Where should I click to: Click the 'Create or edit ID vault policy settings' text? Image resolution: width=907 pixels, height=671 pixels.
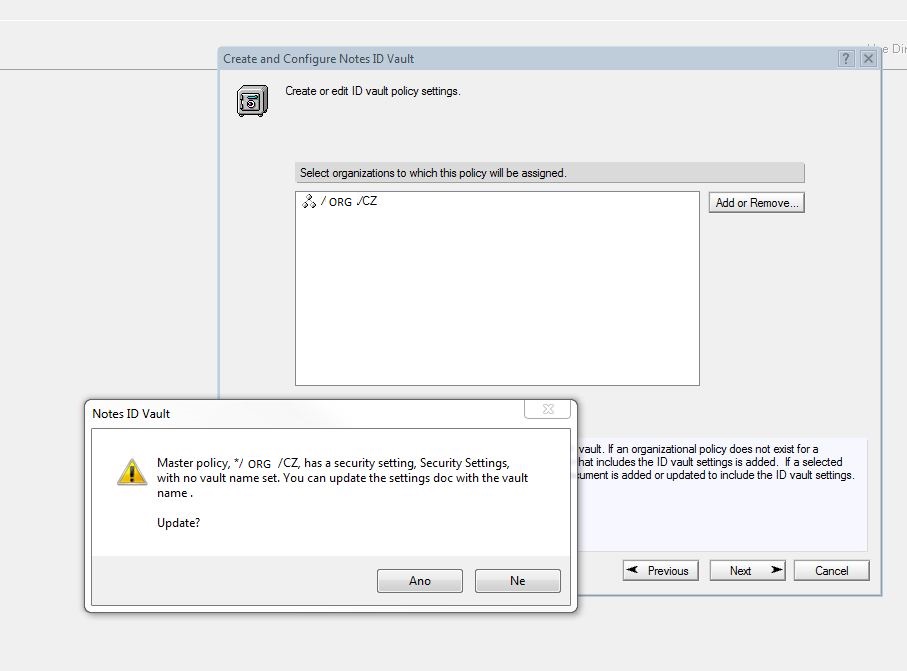point(373,91)
